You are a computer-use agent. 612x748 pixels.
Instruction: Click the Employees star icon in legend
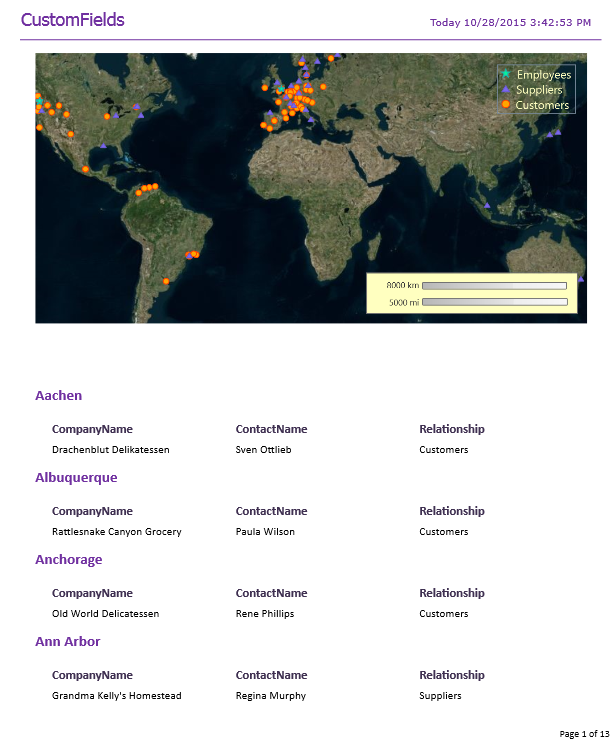pos(506,74)
